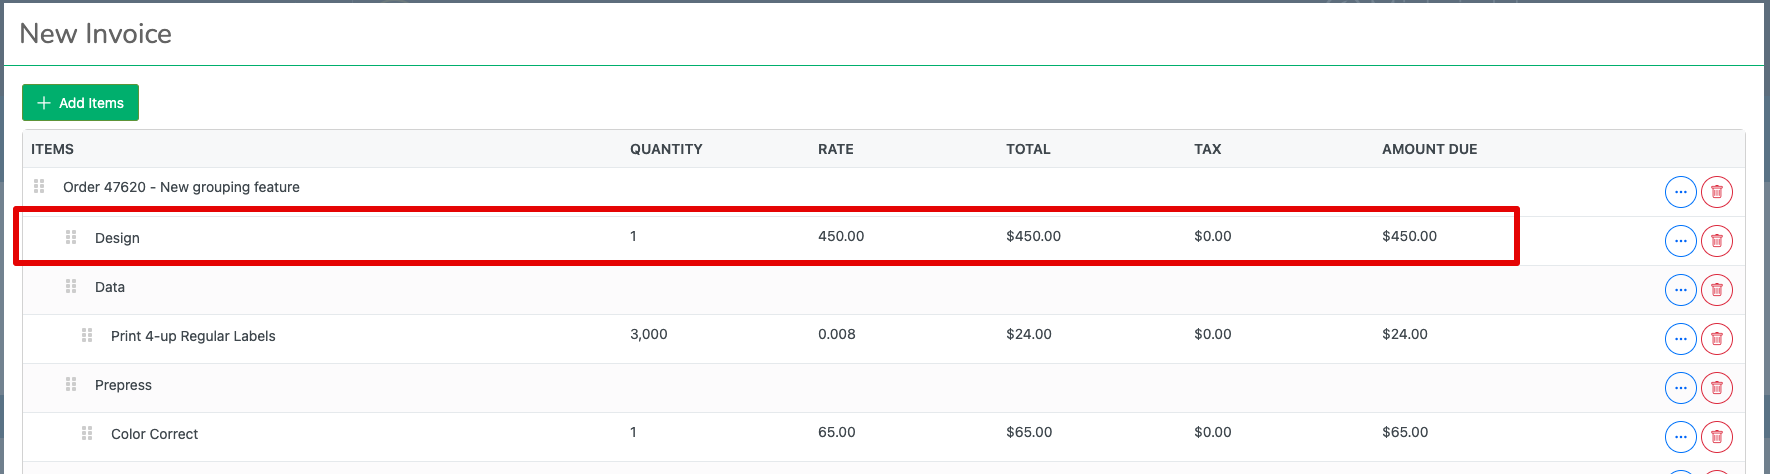
Task: Click the New Invoice page title
Action: (96, 34)
